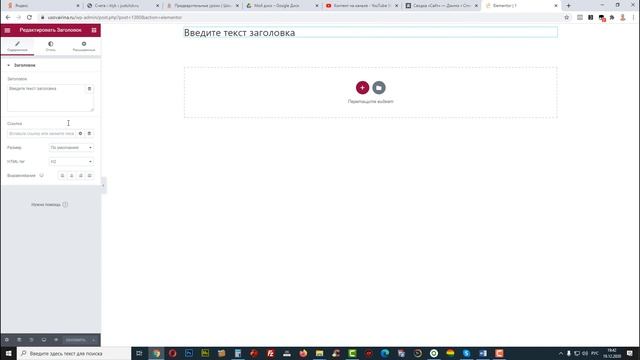The image size is (640, 360).
Task: Select the heading widget on the canvas
Action: [370, 33]
